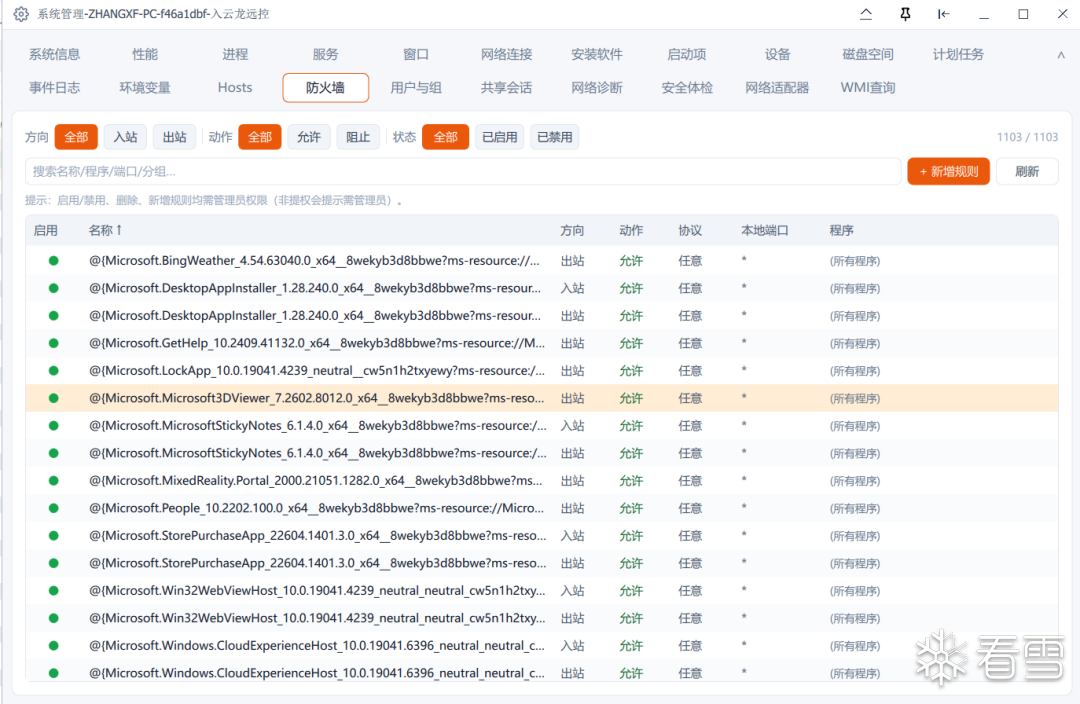Sort by the 协议 column header
The width and height of the screenshot is (1080, 704).
(x=690, y=231)
